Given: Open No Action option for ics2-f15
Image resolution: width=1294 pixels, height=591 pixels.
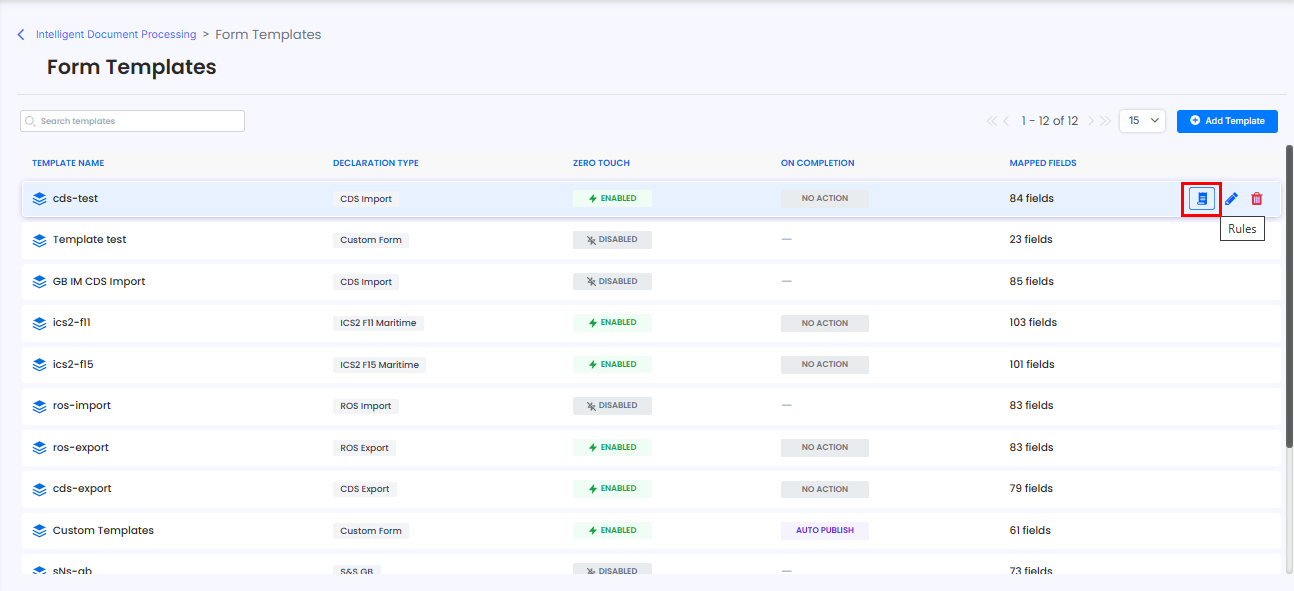Looking at the screenshot, I should [825, 364].
